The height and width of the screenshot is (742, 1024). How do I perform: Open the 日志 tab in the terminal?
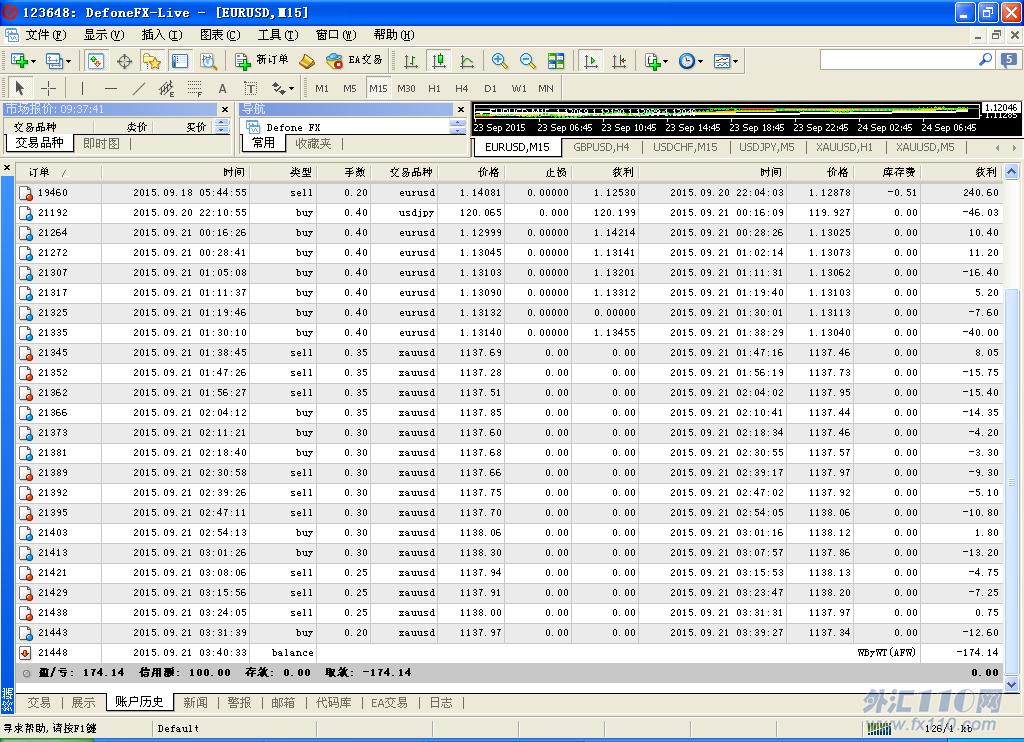point(441,702)
